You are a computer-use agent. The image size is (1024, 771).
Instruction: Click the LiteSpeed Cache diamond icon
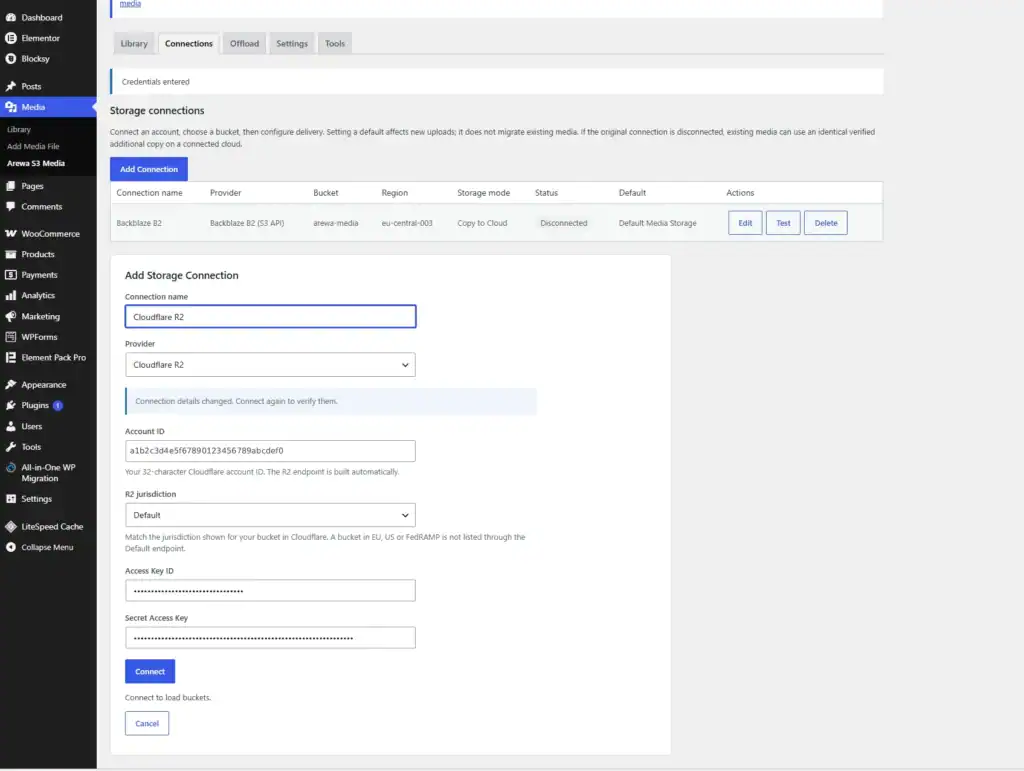10,526
